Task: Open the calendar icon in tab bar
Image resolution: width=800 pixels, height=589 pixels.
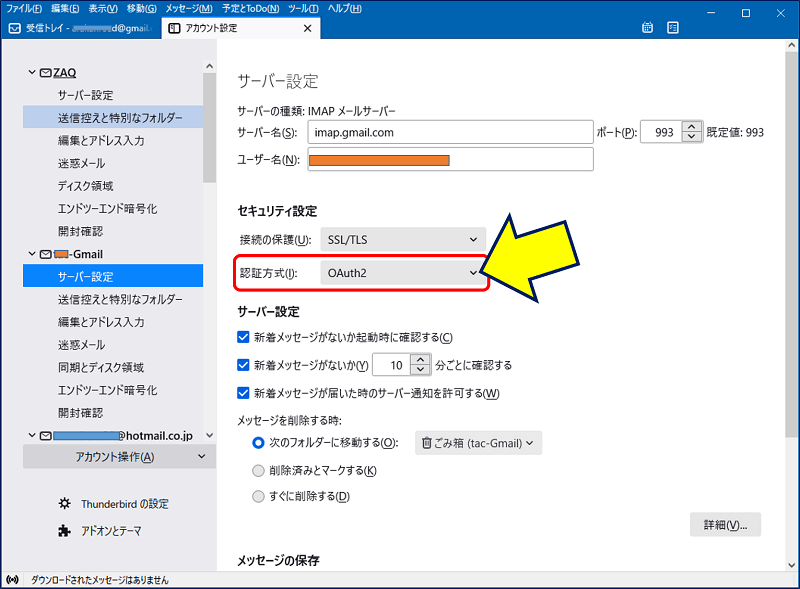Action: (647, 28)
